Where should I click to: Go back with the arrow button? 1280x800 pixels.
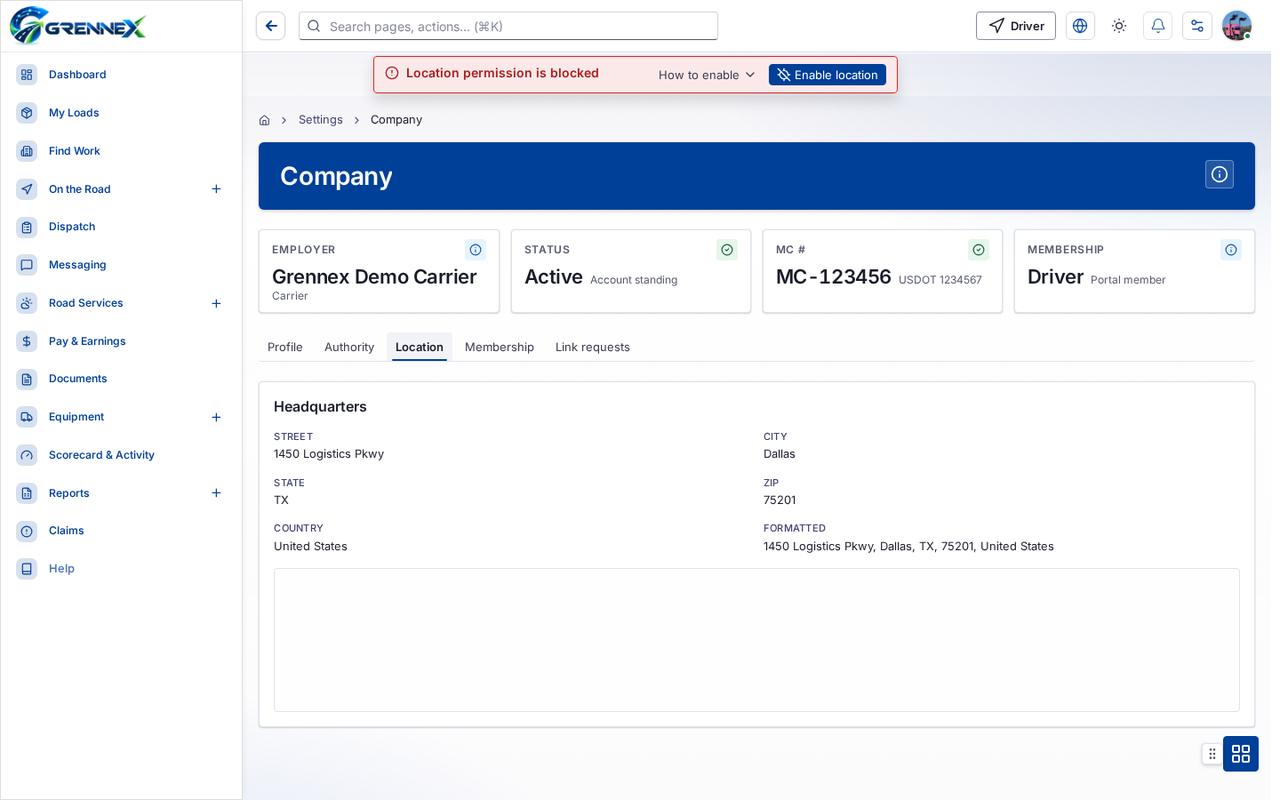coord(271,26)
